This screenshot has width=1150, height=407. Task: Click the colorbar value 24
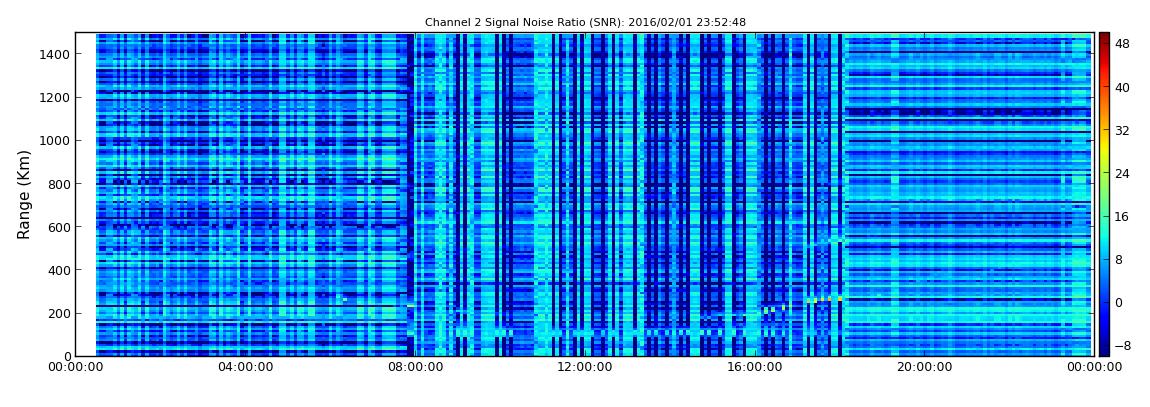tap(1121, 173)
